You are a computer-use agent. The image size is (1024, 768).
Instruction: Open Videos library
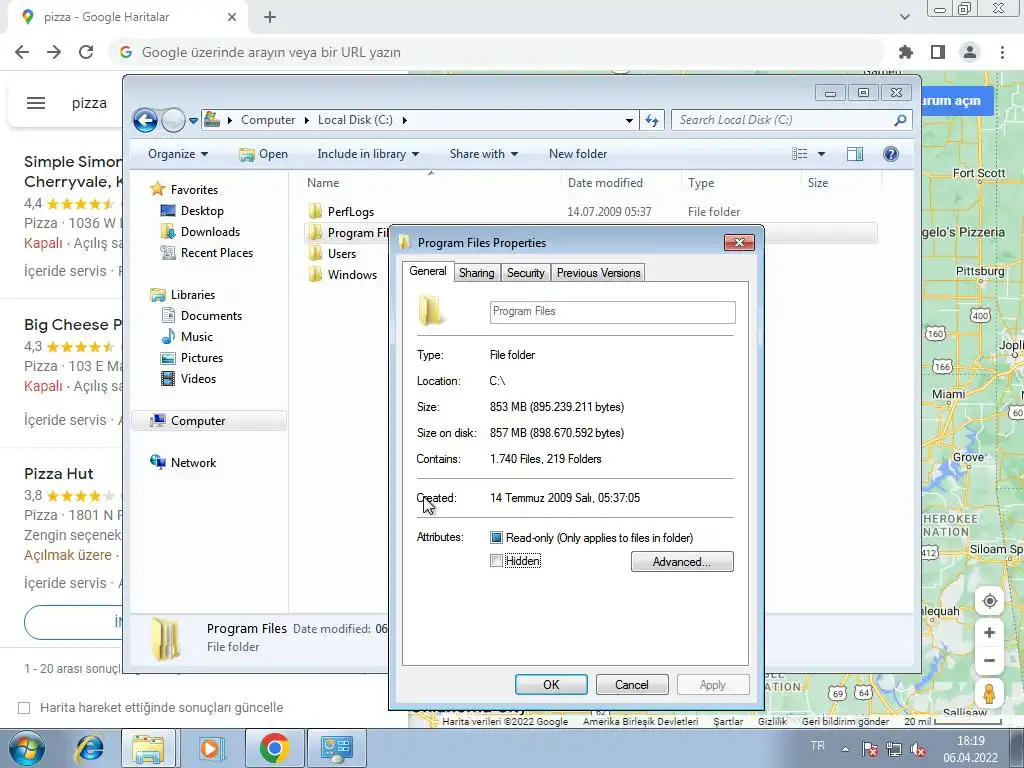point(198,379)
